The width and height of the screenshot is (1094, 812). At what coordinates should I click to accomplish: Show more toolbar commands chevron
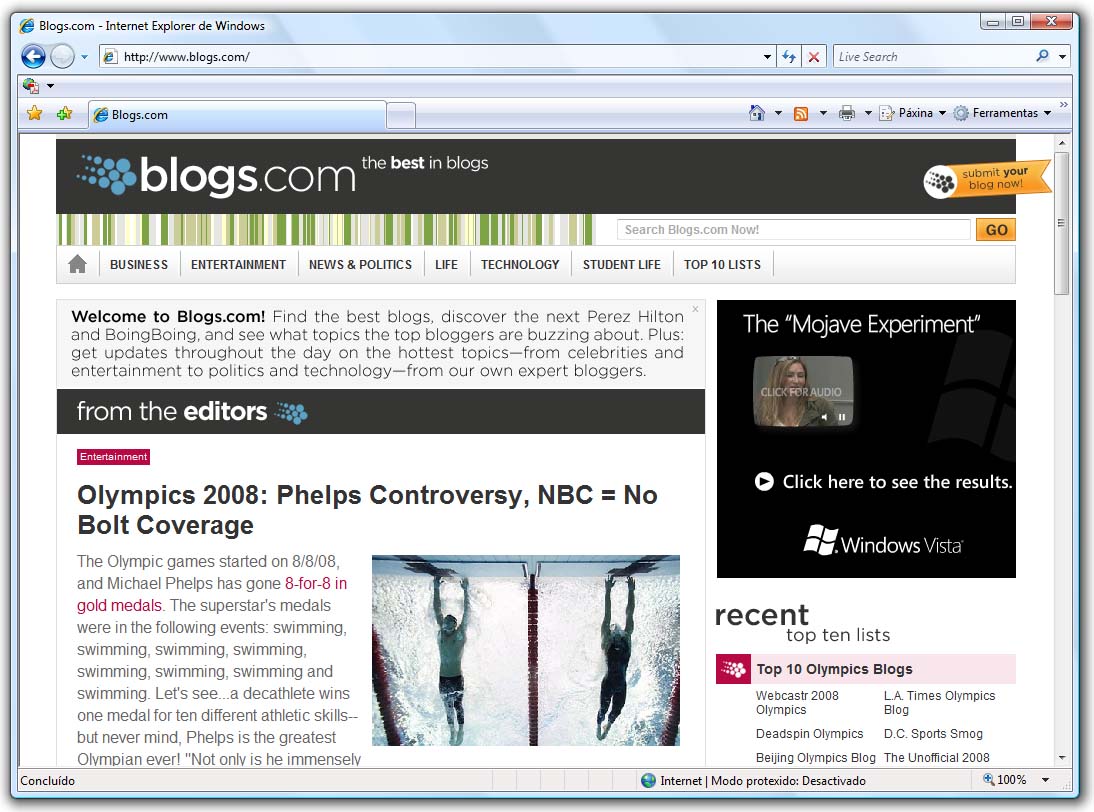(1063, 105)
